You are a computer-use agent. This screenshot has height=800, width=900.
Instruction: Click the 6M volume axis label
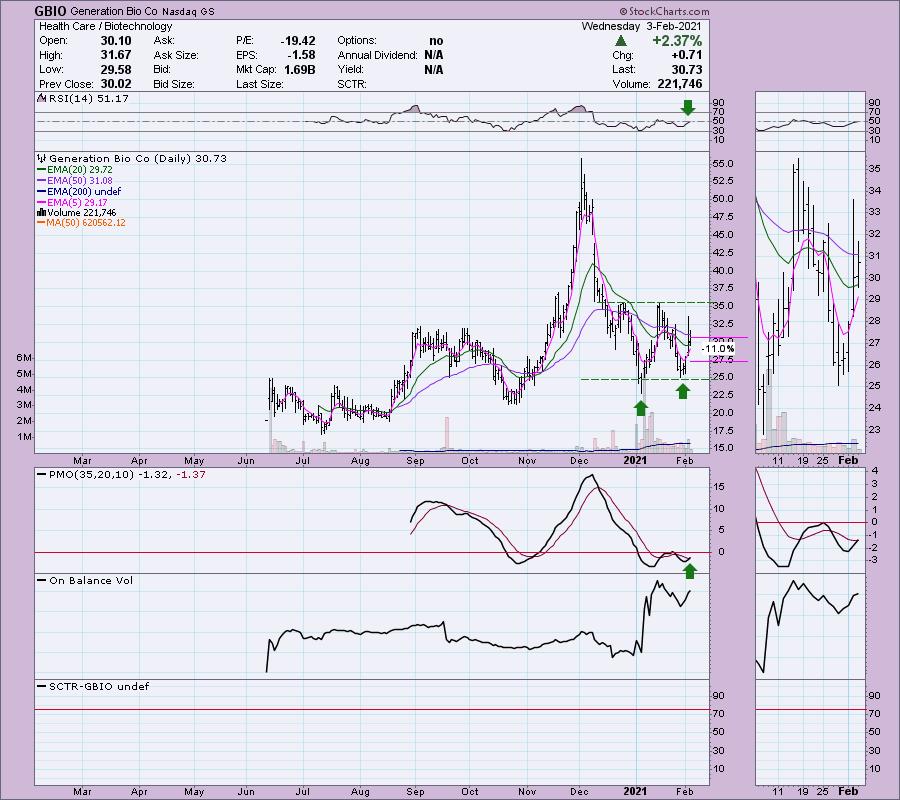click(24, 358)
